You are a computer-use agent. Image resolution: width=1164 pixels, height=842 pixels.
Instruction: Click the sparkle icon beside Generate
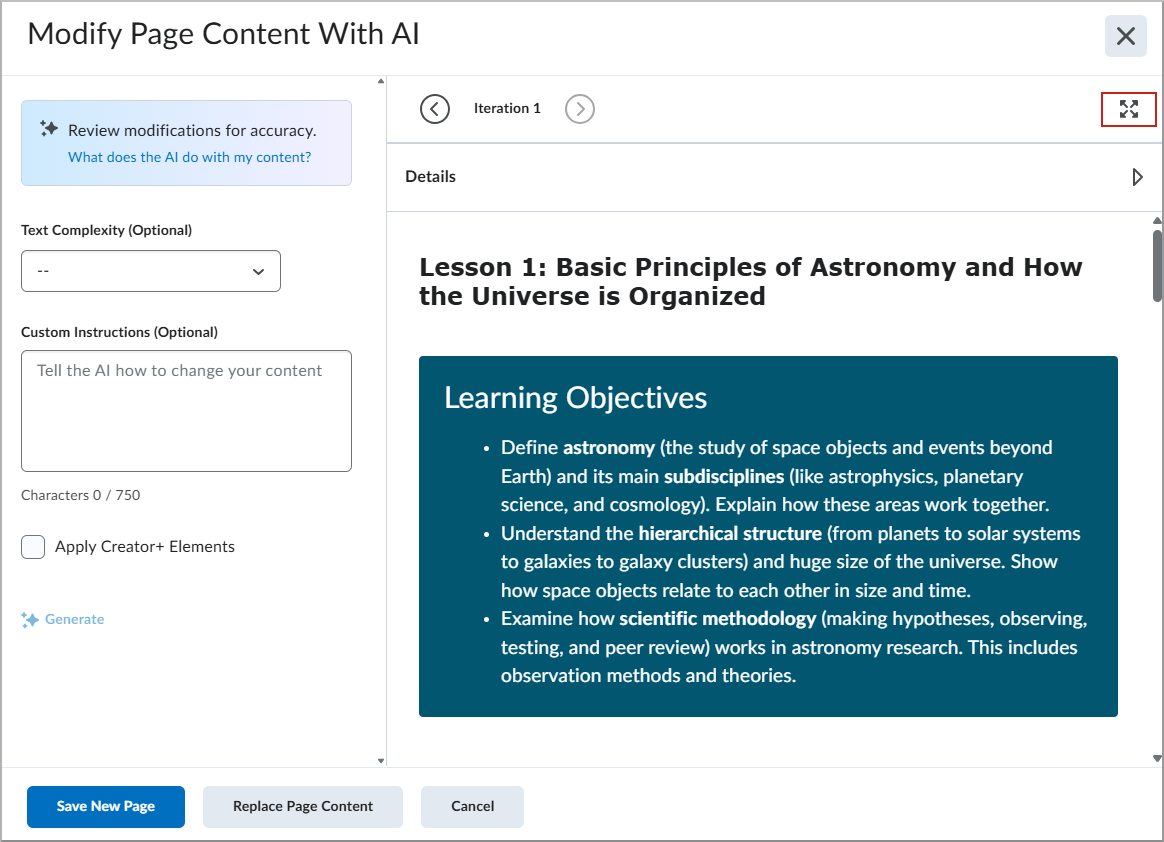(x=30, y=620)
